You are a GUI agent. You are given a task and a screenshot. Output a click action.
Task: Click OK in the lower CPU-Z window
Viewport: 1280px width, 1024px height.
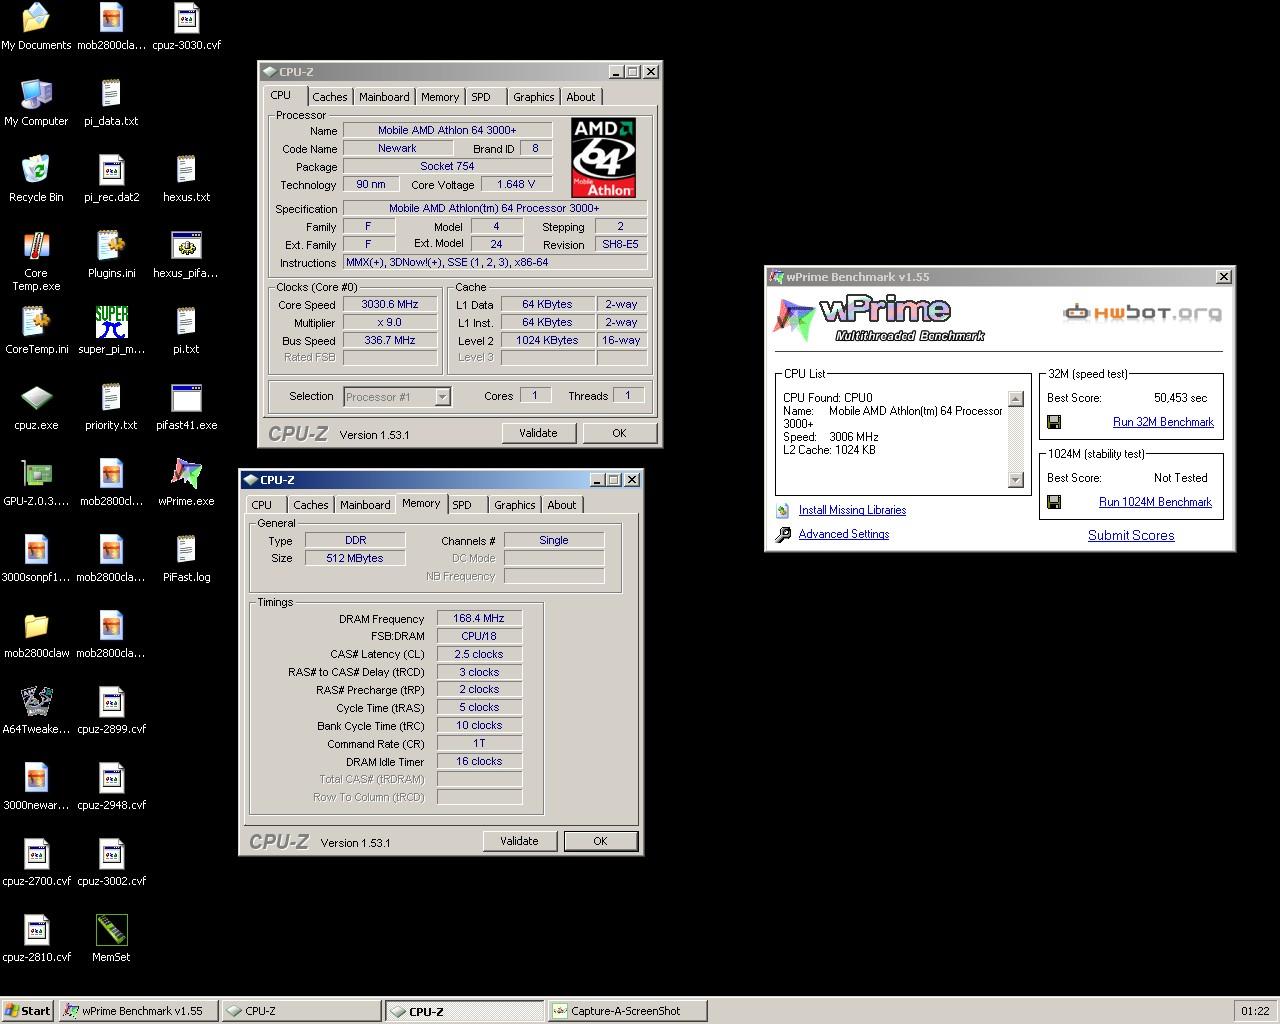click(x=600, y=841)
